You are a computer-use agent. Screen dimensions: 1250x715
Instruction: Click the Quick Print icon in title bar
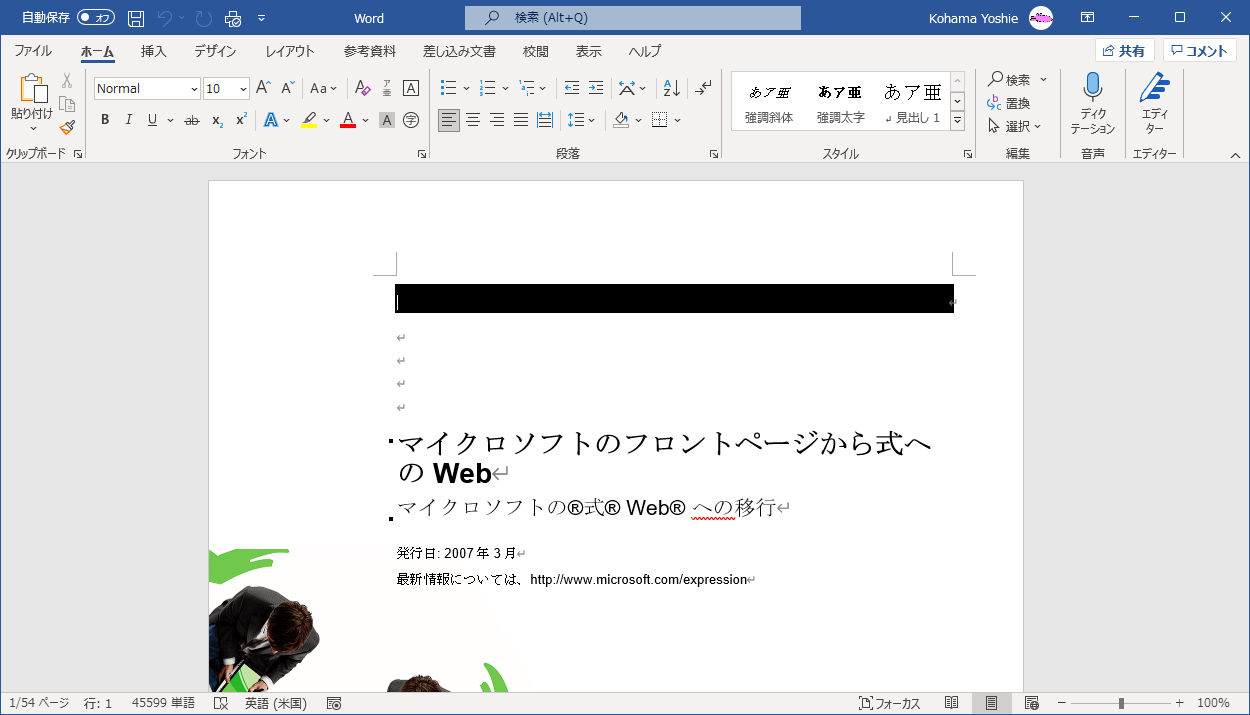tap(233, 18)
